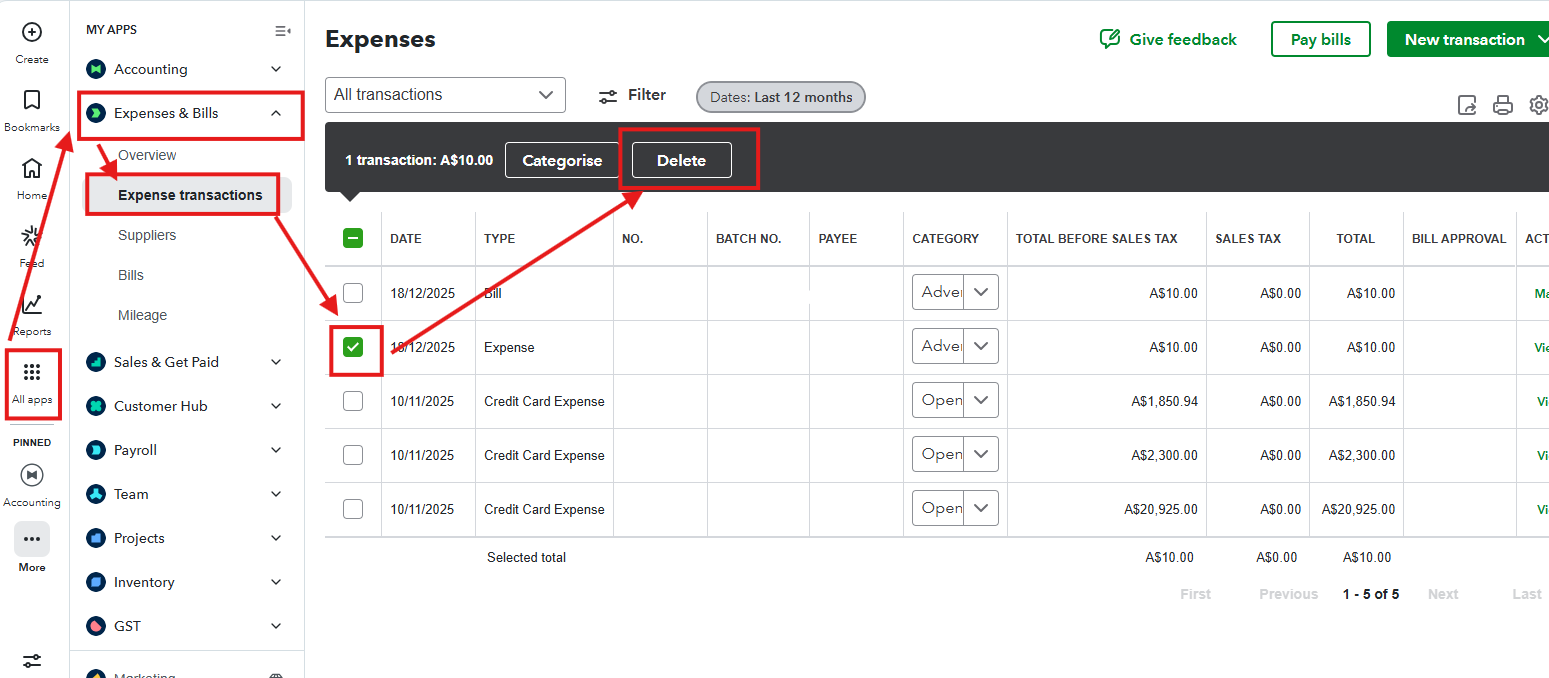Image resolution: width=1549 pixels, height=678 pixels.
Task: Open the All apps grid icon
Action: coord(32,372)
